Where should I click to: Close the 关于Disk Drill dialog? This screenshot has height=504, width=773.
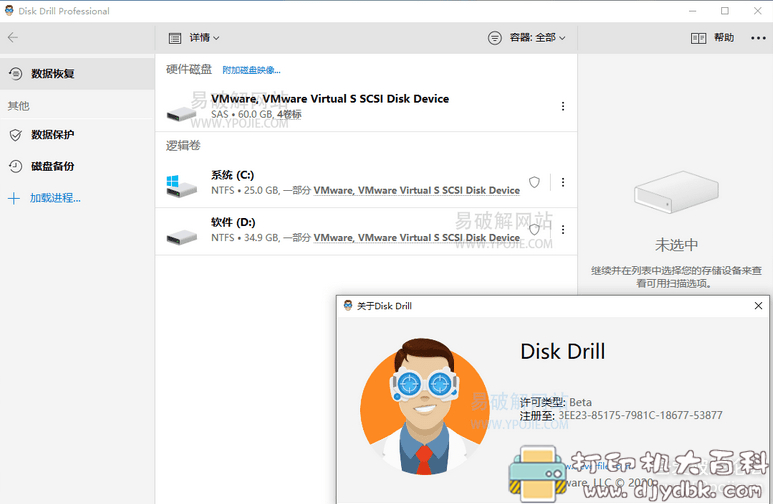[758, 306]
